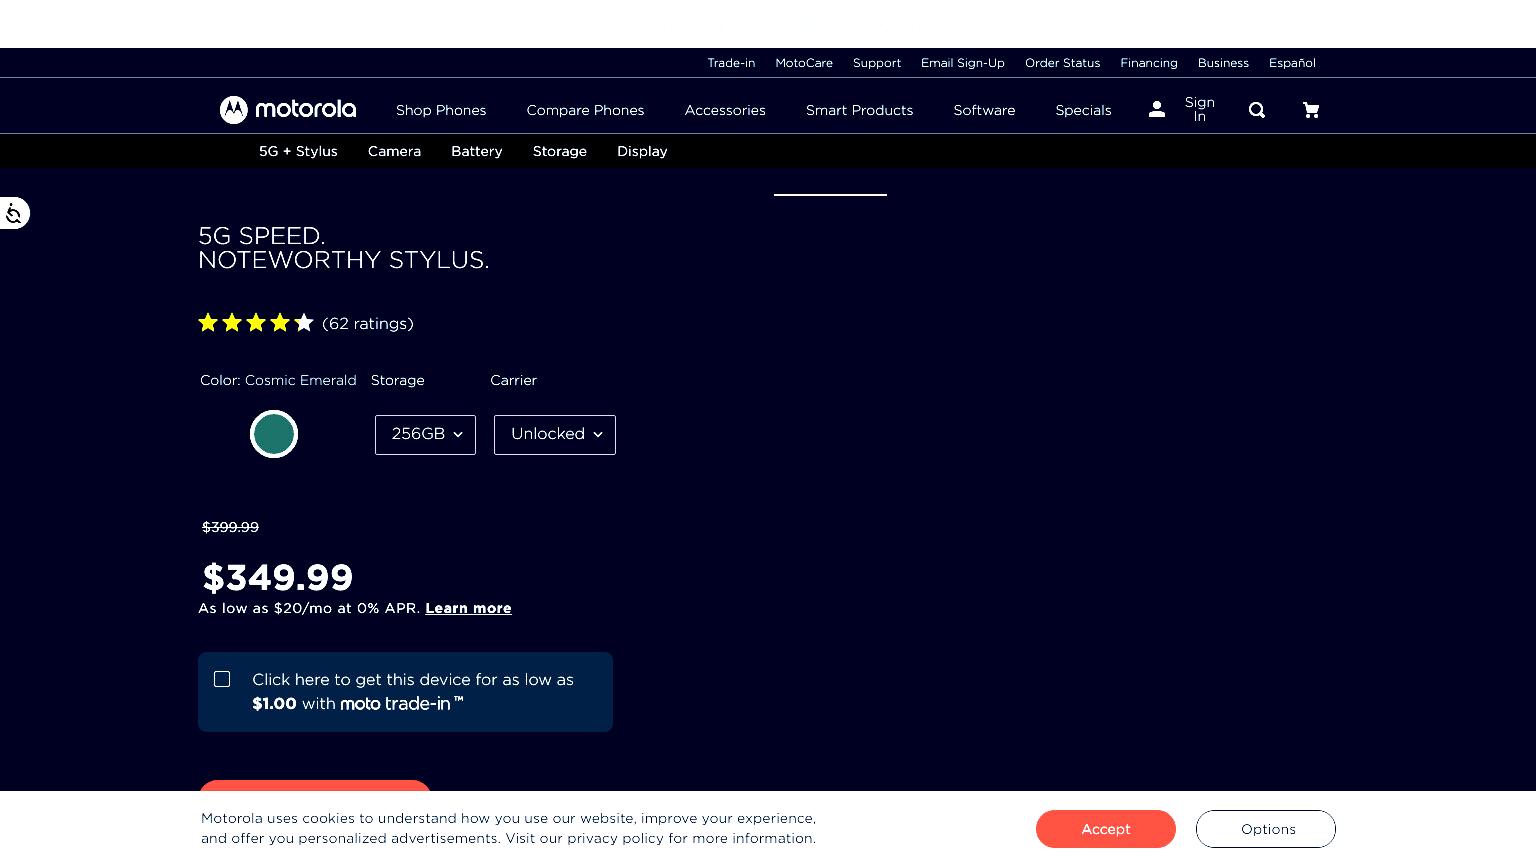Open the Shop Phones menu

(x=441, y=110)
